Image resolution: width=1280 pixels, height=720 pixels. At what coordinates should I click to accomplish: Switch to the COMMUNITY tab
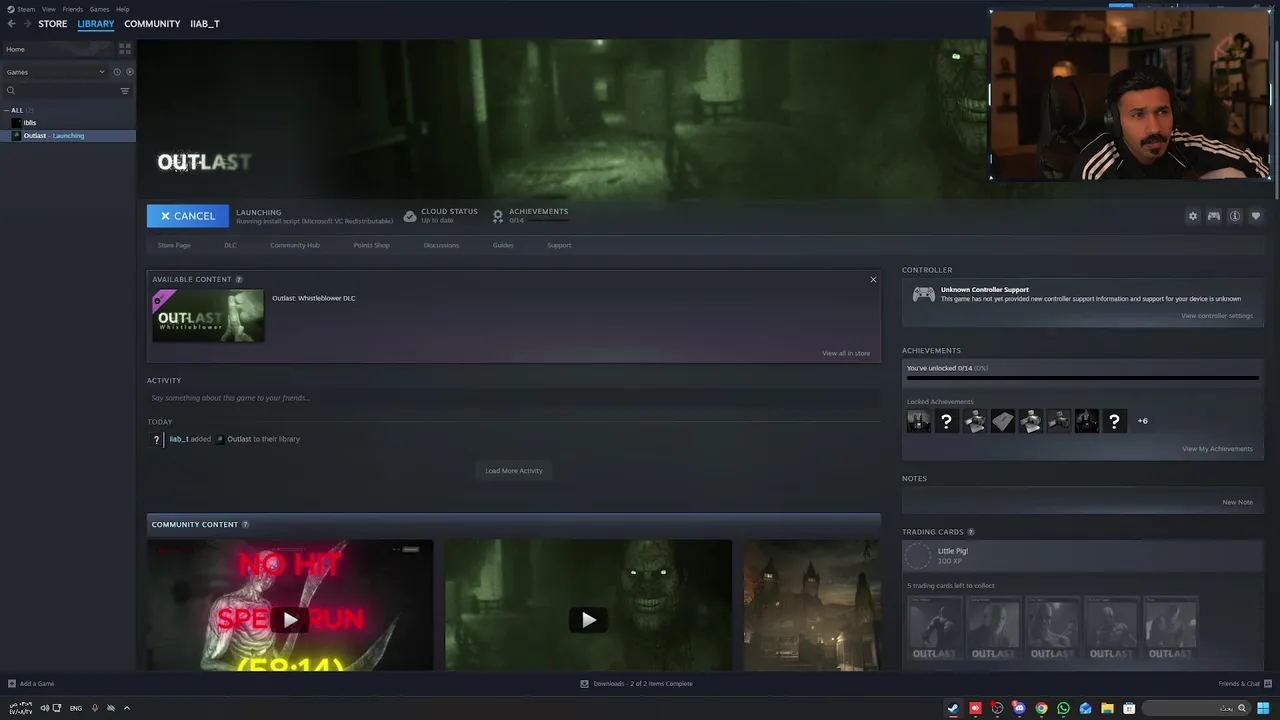click(x=152, y=24)
